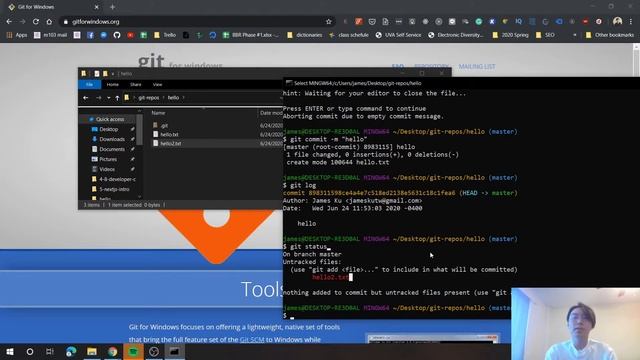
Task: Click Explorer back navigation arrow
Action: (x=86, y=98)
